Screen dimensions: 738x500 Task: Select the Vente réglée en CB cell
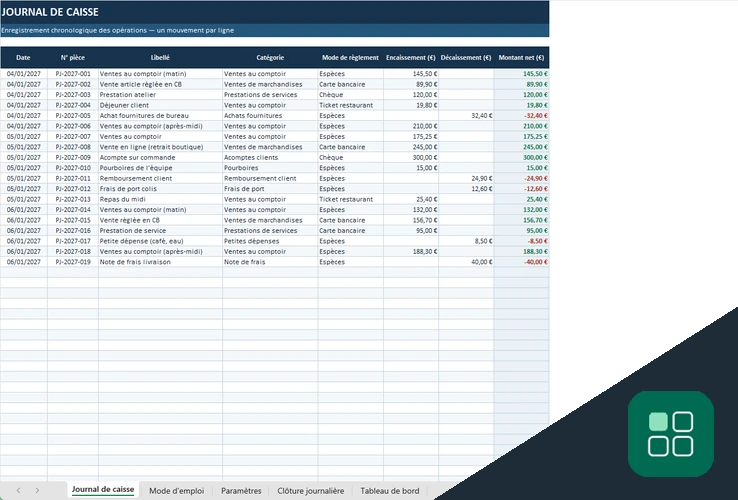point(160,220)
